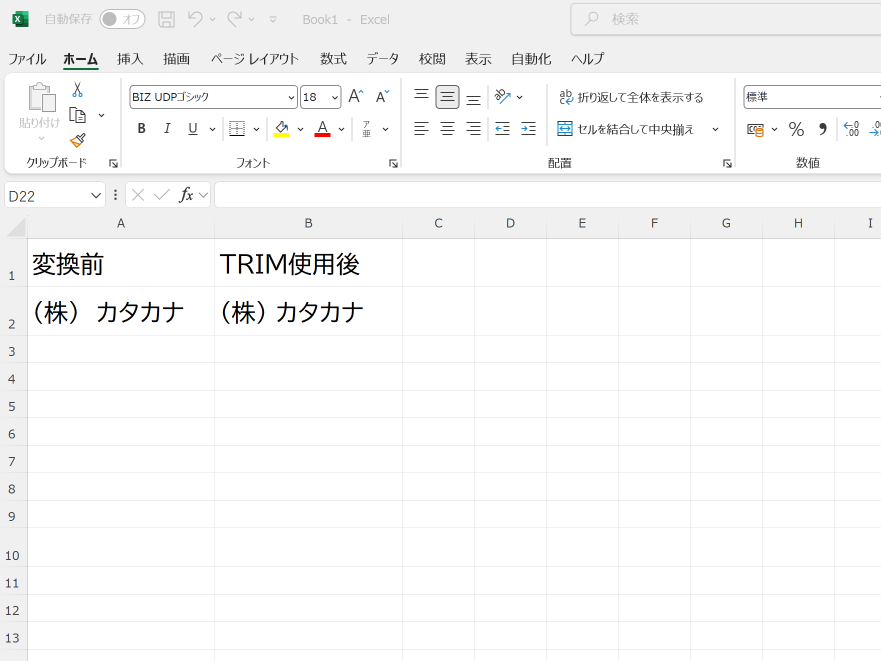Toggle Italic formatting
The height and width of the screenshot is (661, 881).
coord(167,129)
